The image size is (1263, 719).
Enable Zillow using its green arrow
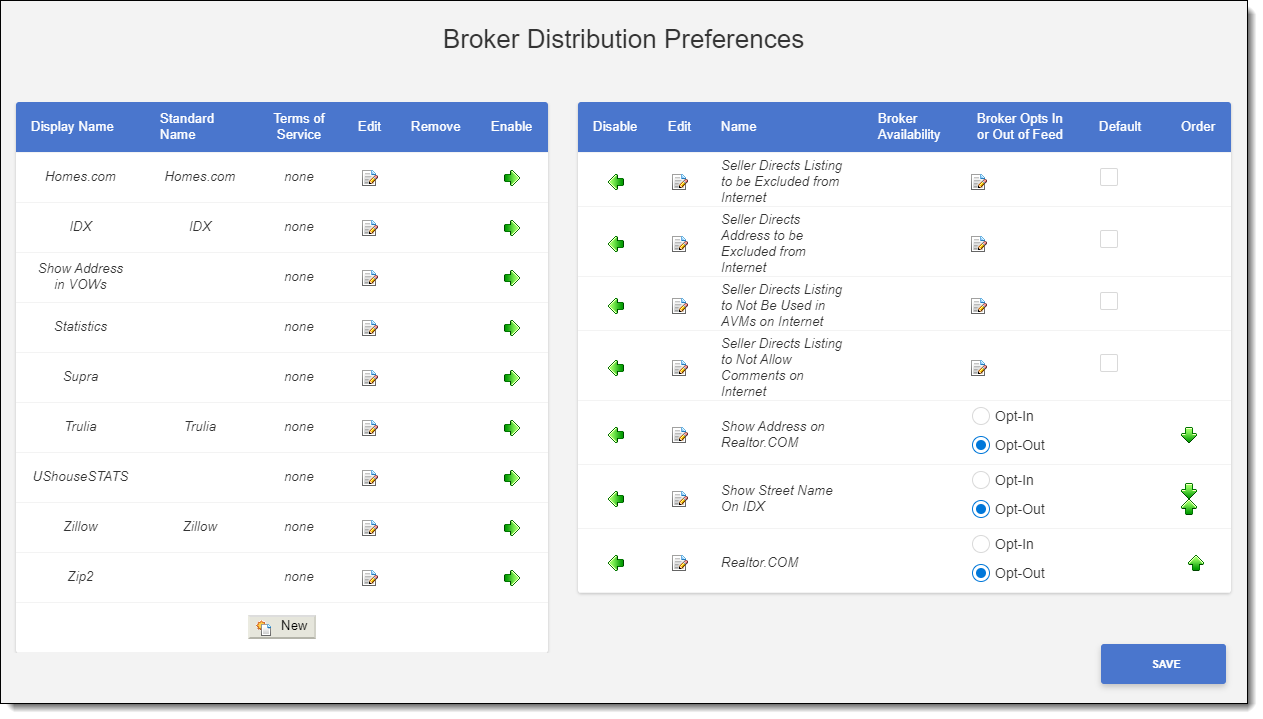pos(512,528)
